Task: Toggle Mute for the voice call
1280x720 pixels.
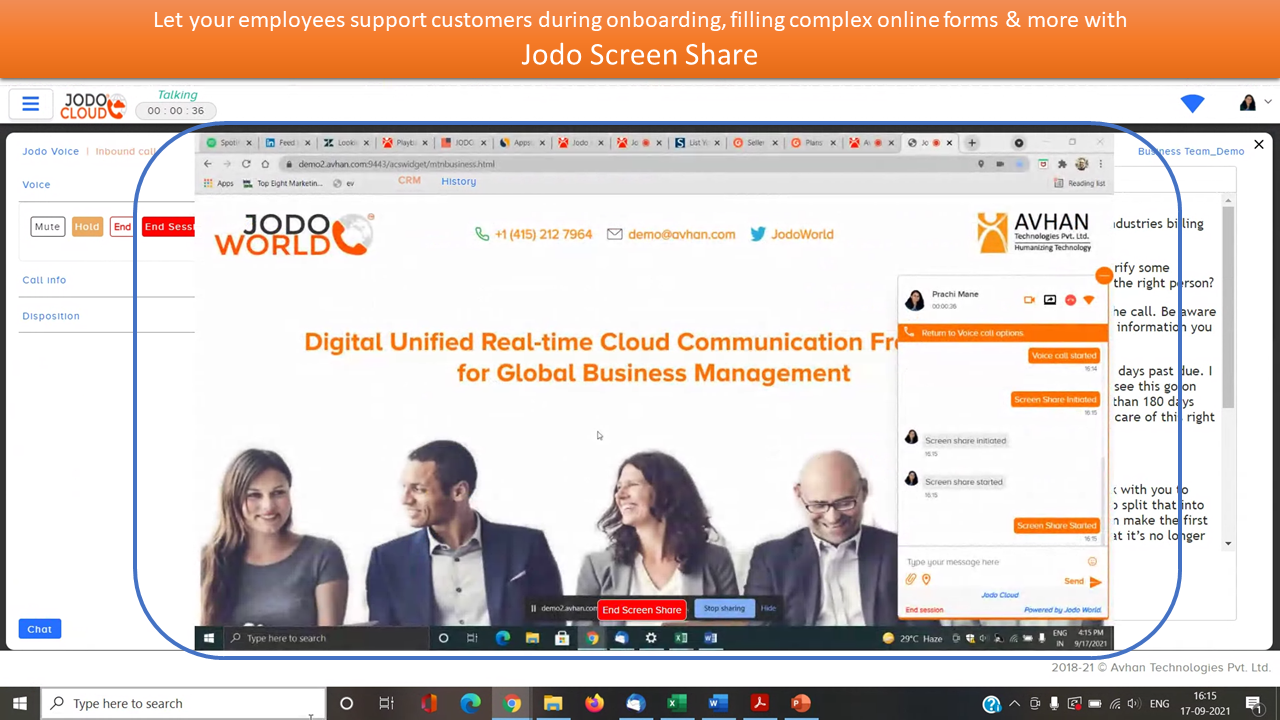Action: pyautogui.click(x=47, y=227)
